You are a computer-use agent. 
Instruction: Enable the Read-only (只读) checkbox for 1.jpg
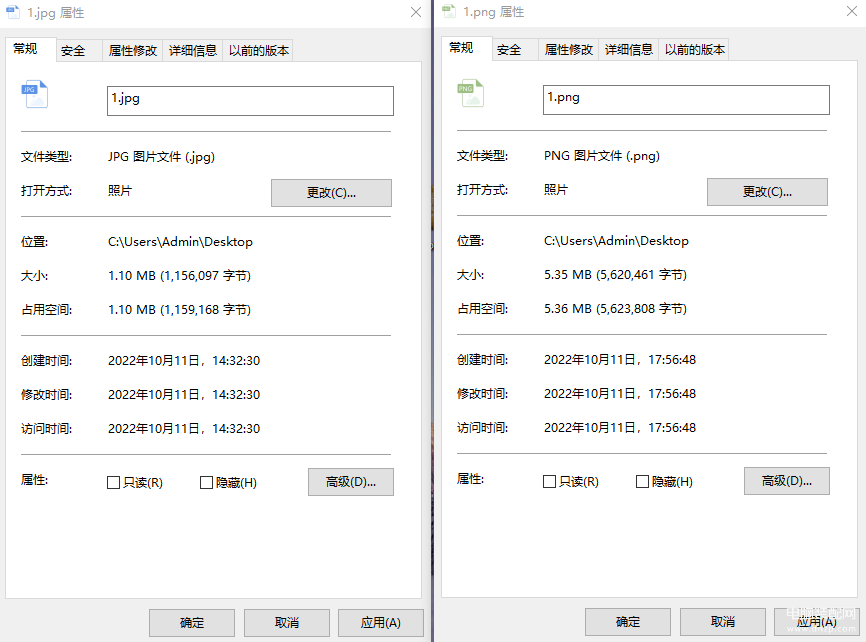113,483
